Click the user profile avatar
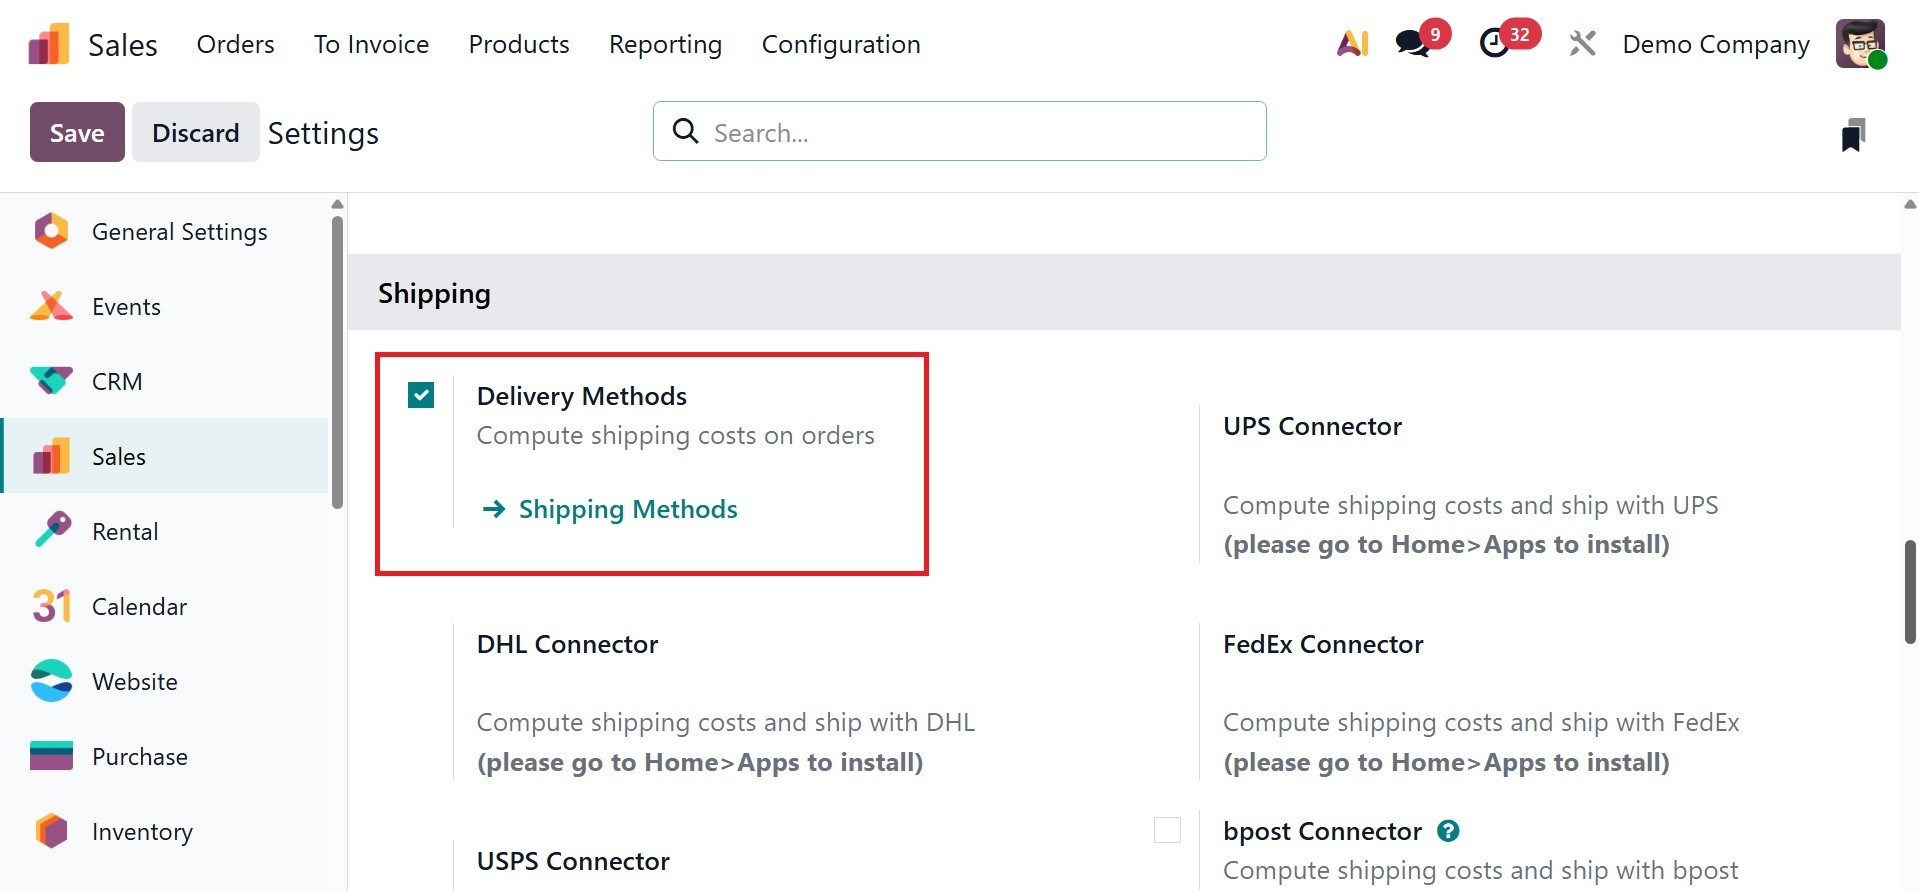This screenshot has height=891, width=1919. click(1861, 43)
